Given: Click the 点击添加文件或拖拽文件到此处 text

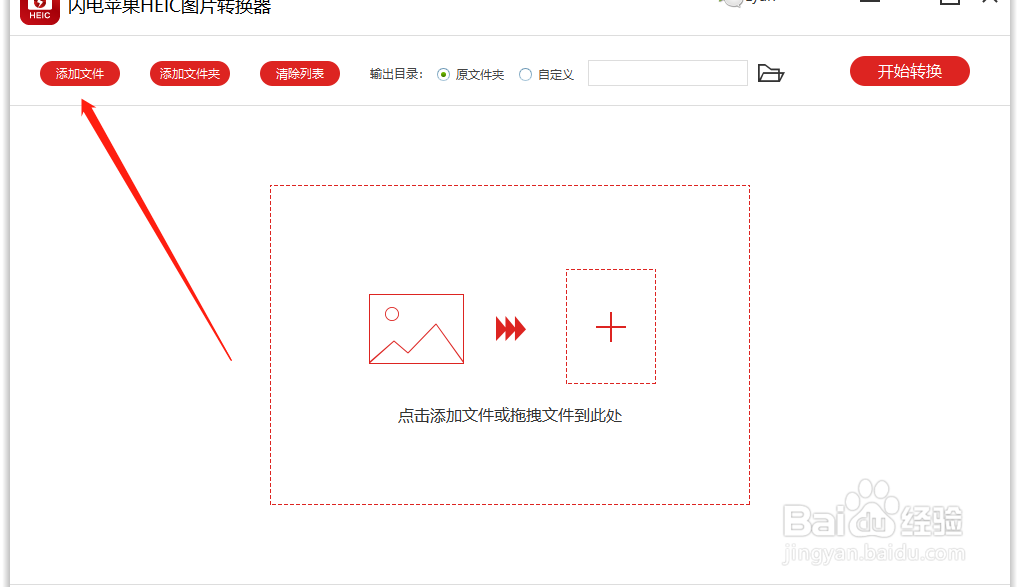Looking at the screenshot, I should [510, 416].
